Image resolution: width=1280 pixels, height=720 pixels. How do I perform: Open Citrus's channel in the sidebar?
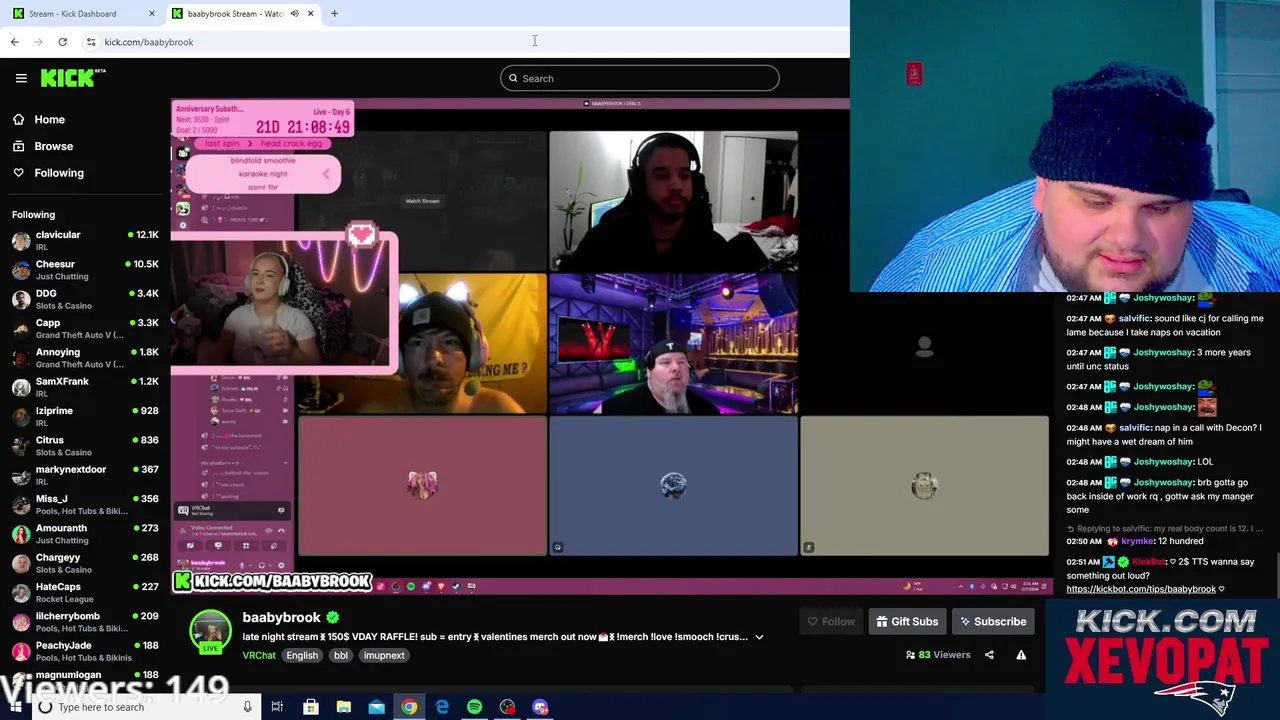(x=84, y=446)
